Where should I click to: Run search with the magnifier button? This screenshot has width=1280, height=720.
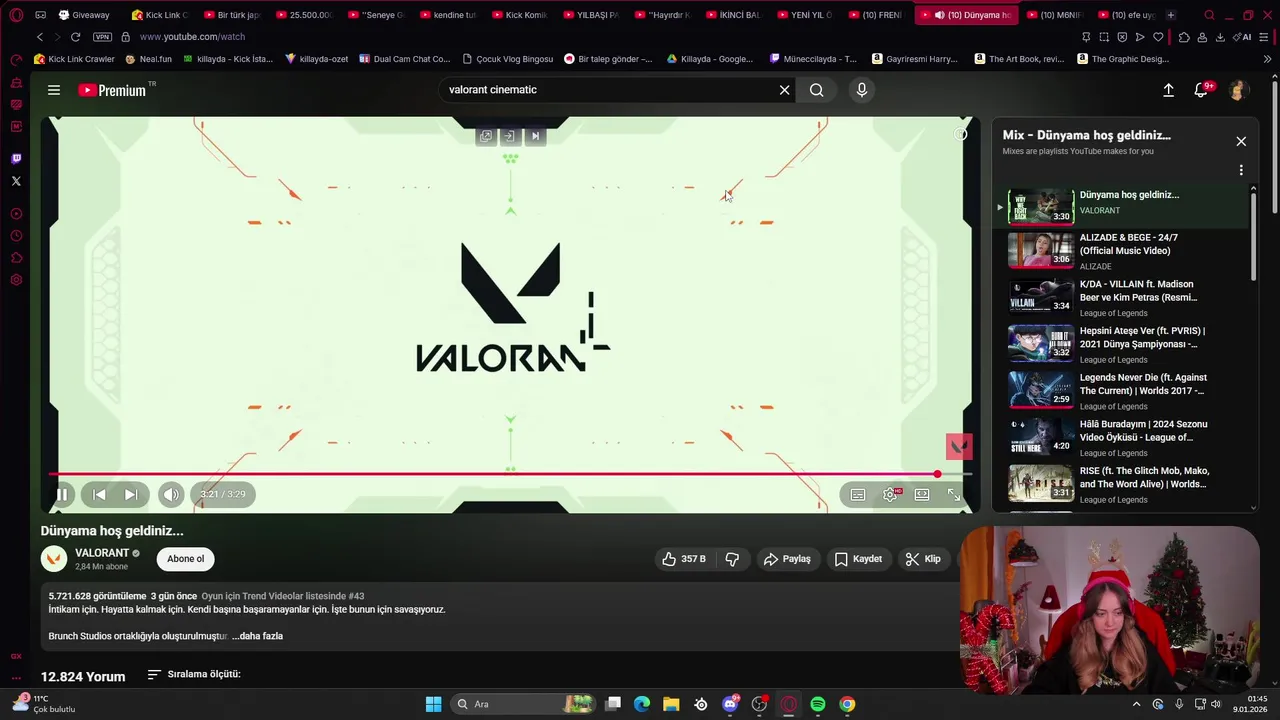click(x=817, y=90)
